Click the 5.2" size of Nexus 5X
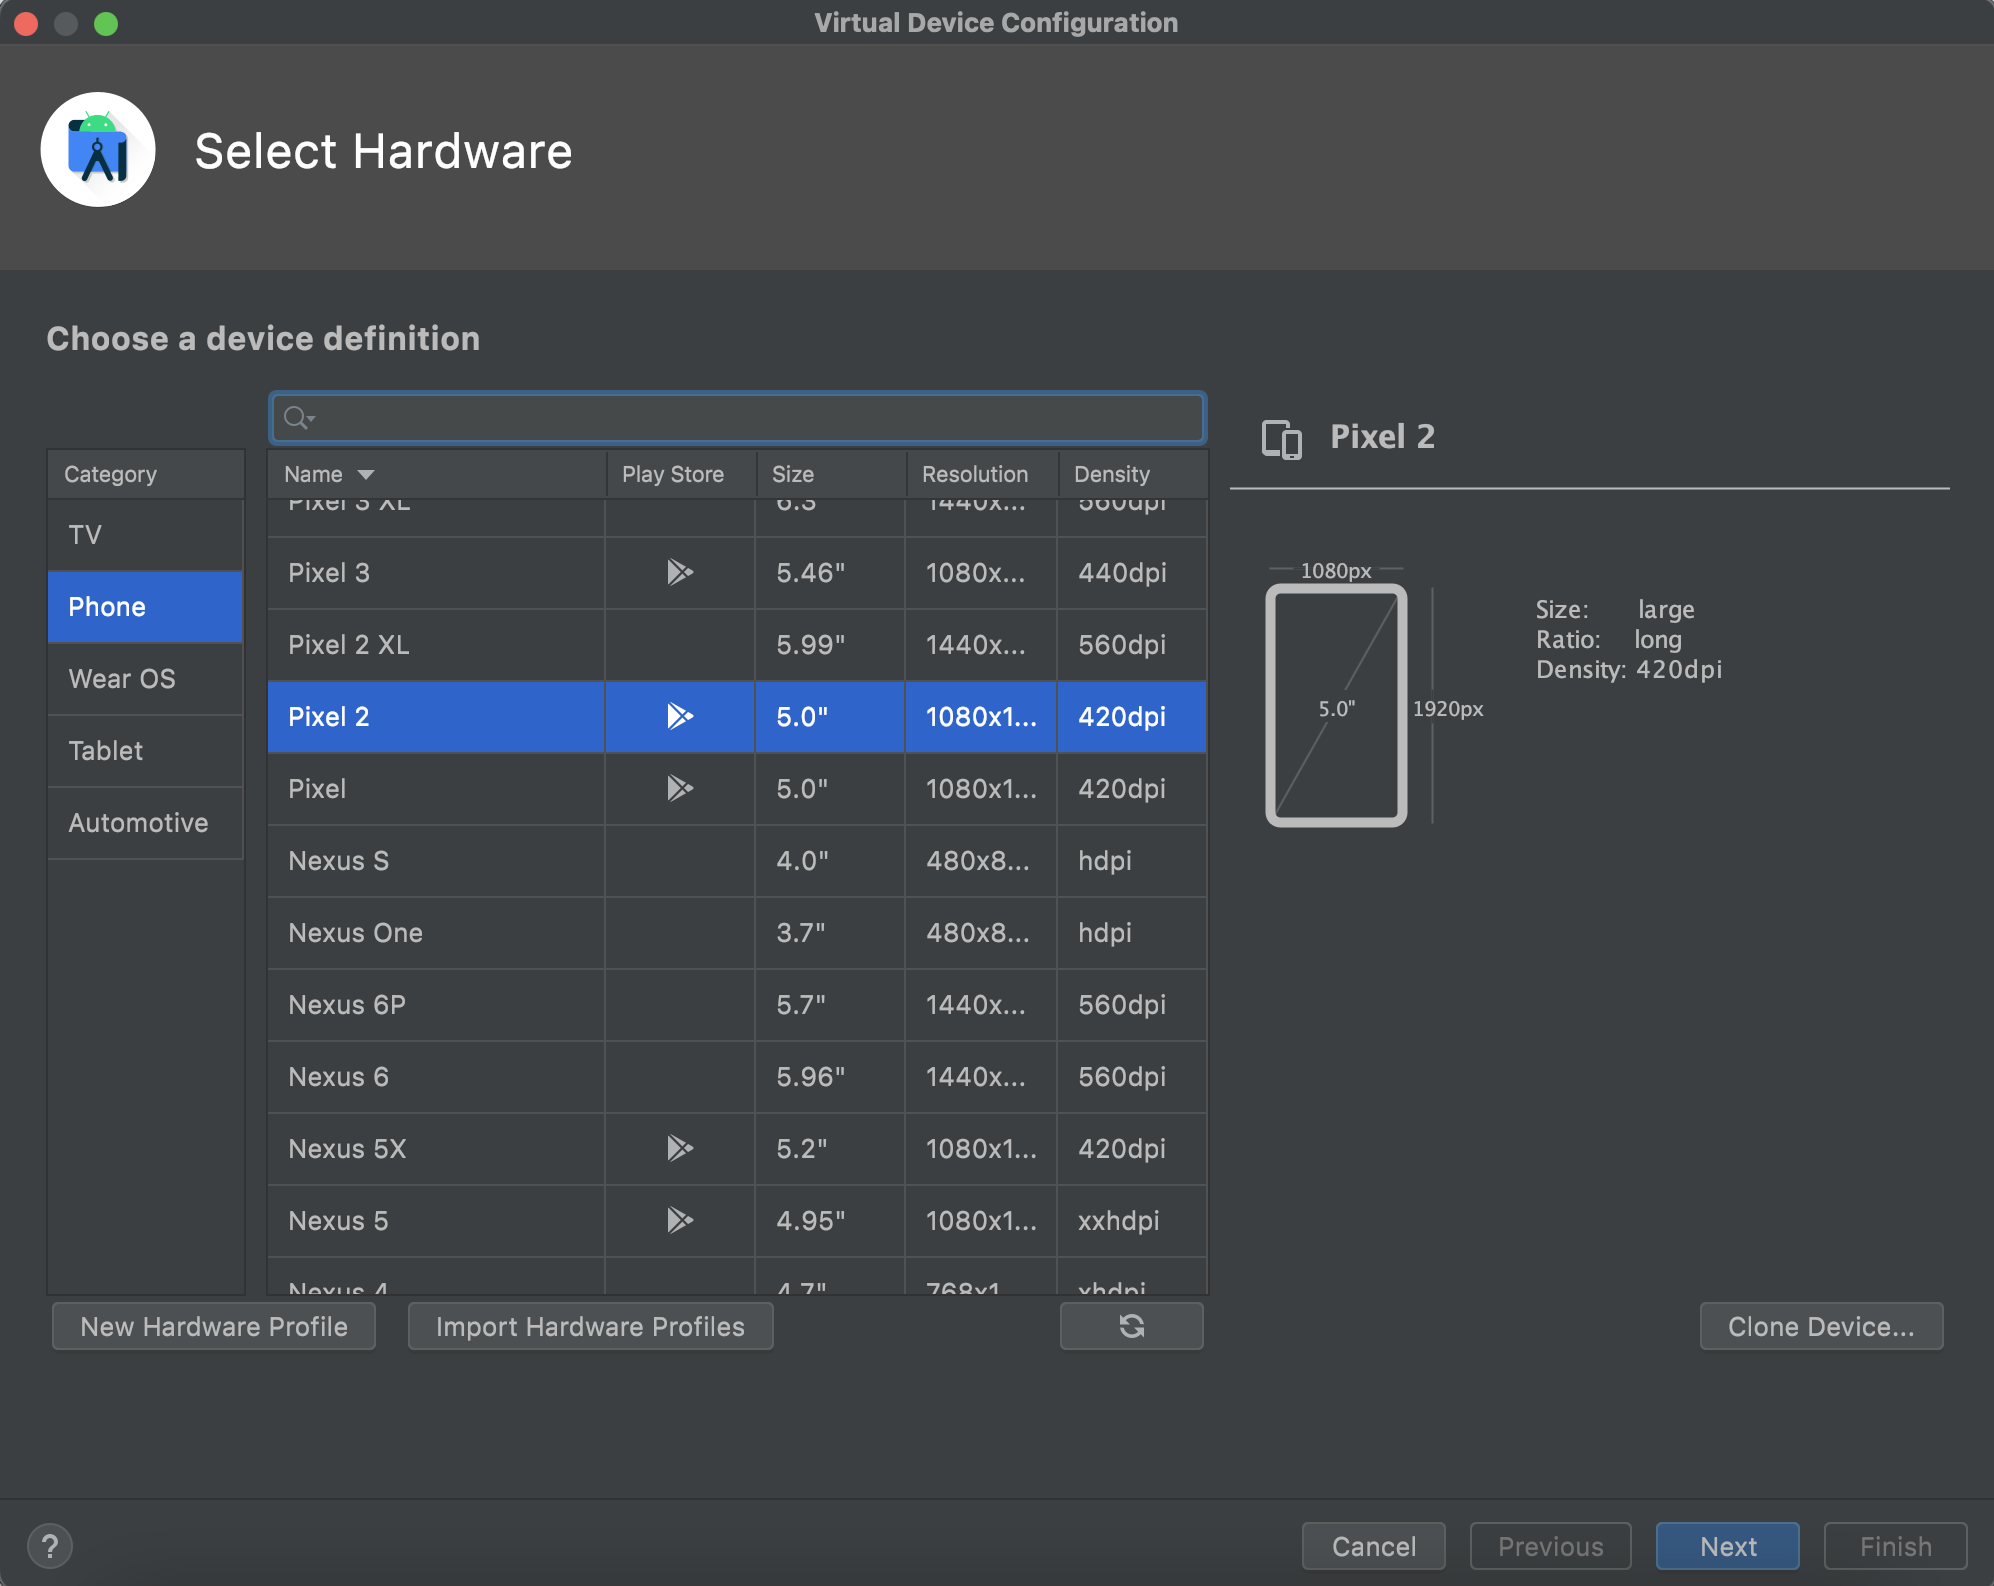Screen dimensions: 1994x1586 point(831,1148)
